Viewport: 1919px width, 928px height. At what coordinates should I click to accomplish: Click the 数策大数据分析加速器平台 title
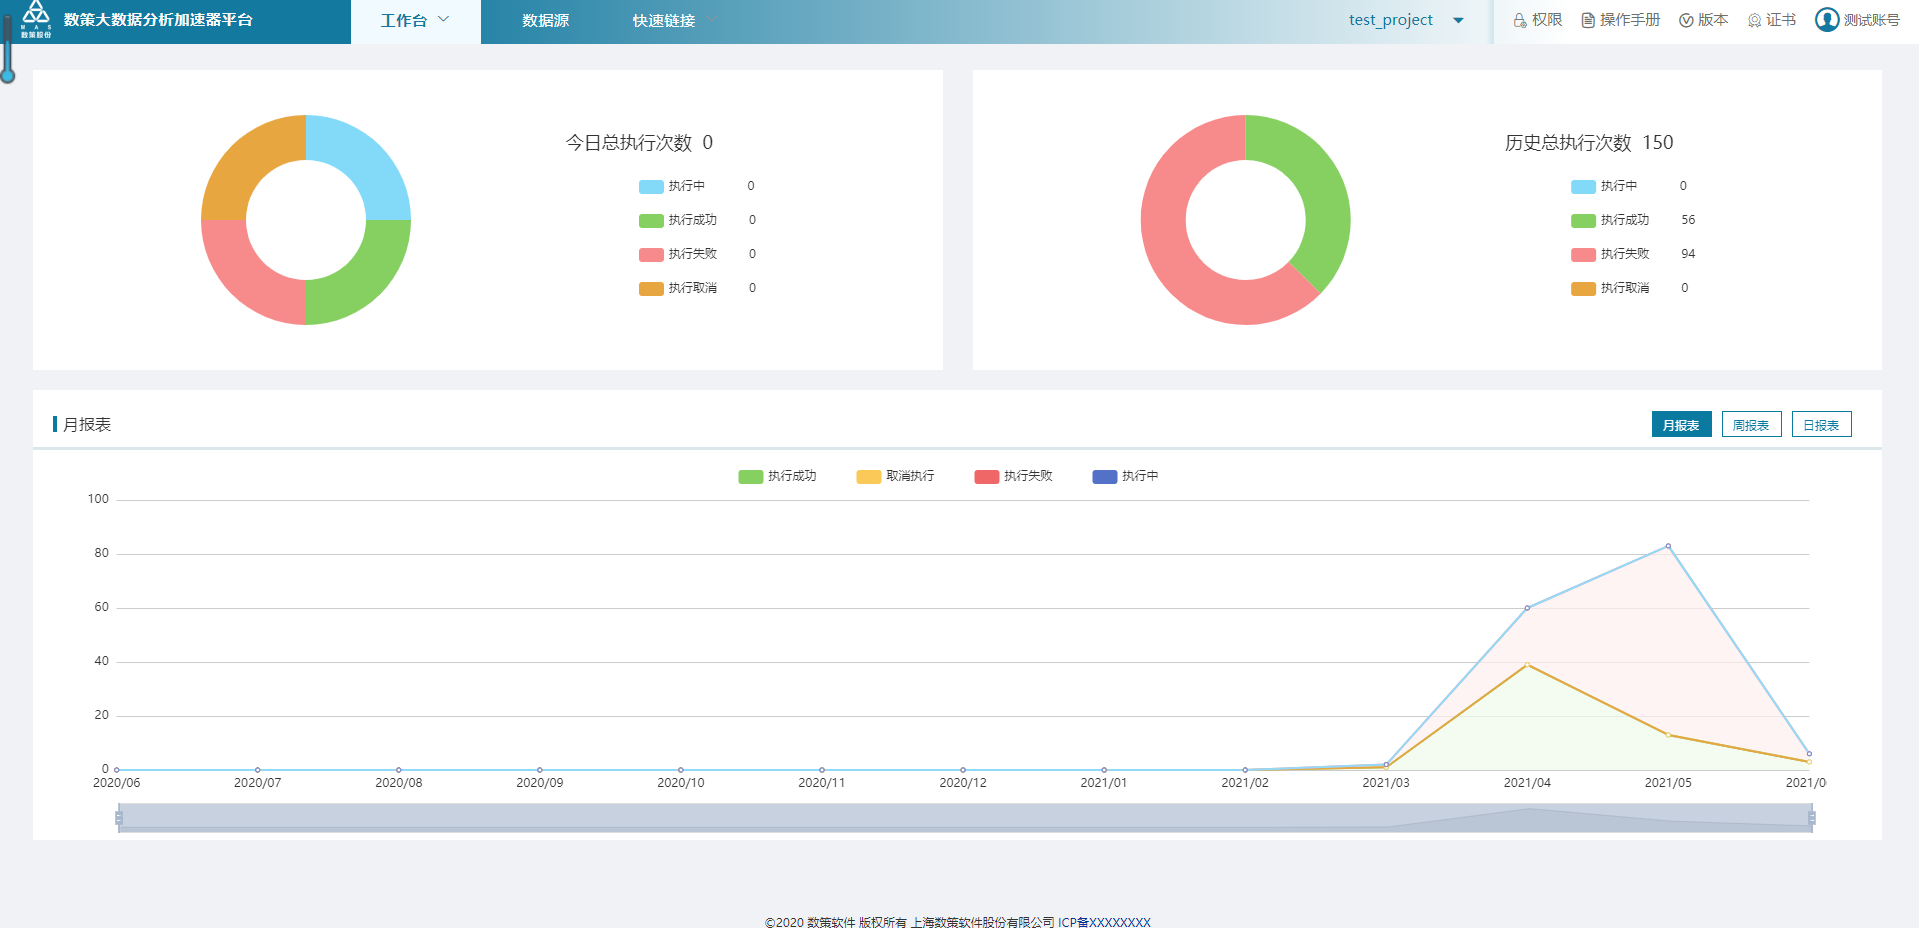coord(158,20)
